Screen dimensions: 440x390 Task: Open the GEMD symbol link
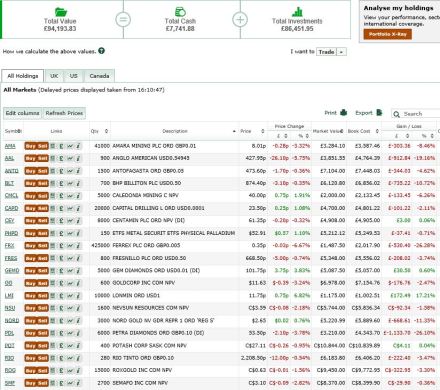click(x=12, y=271)
